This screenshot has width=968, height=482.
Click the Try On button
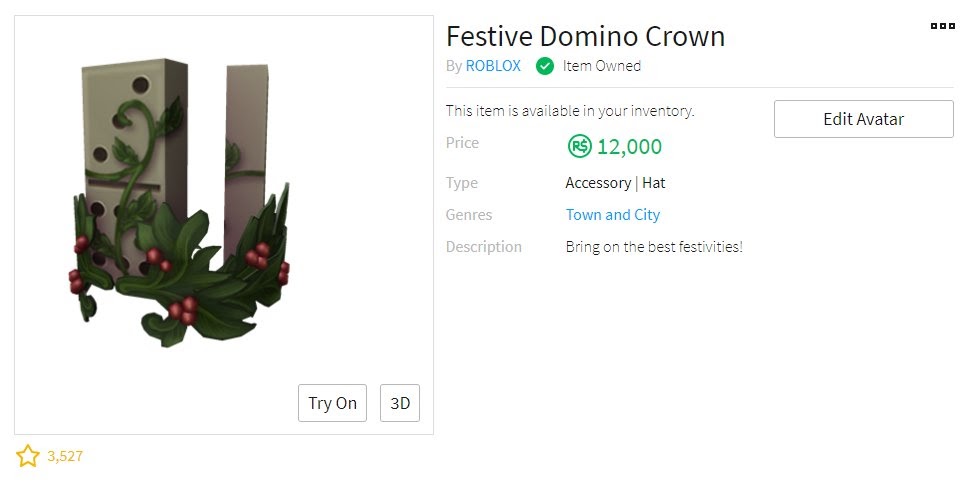tap(332, 403)
